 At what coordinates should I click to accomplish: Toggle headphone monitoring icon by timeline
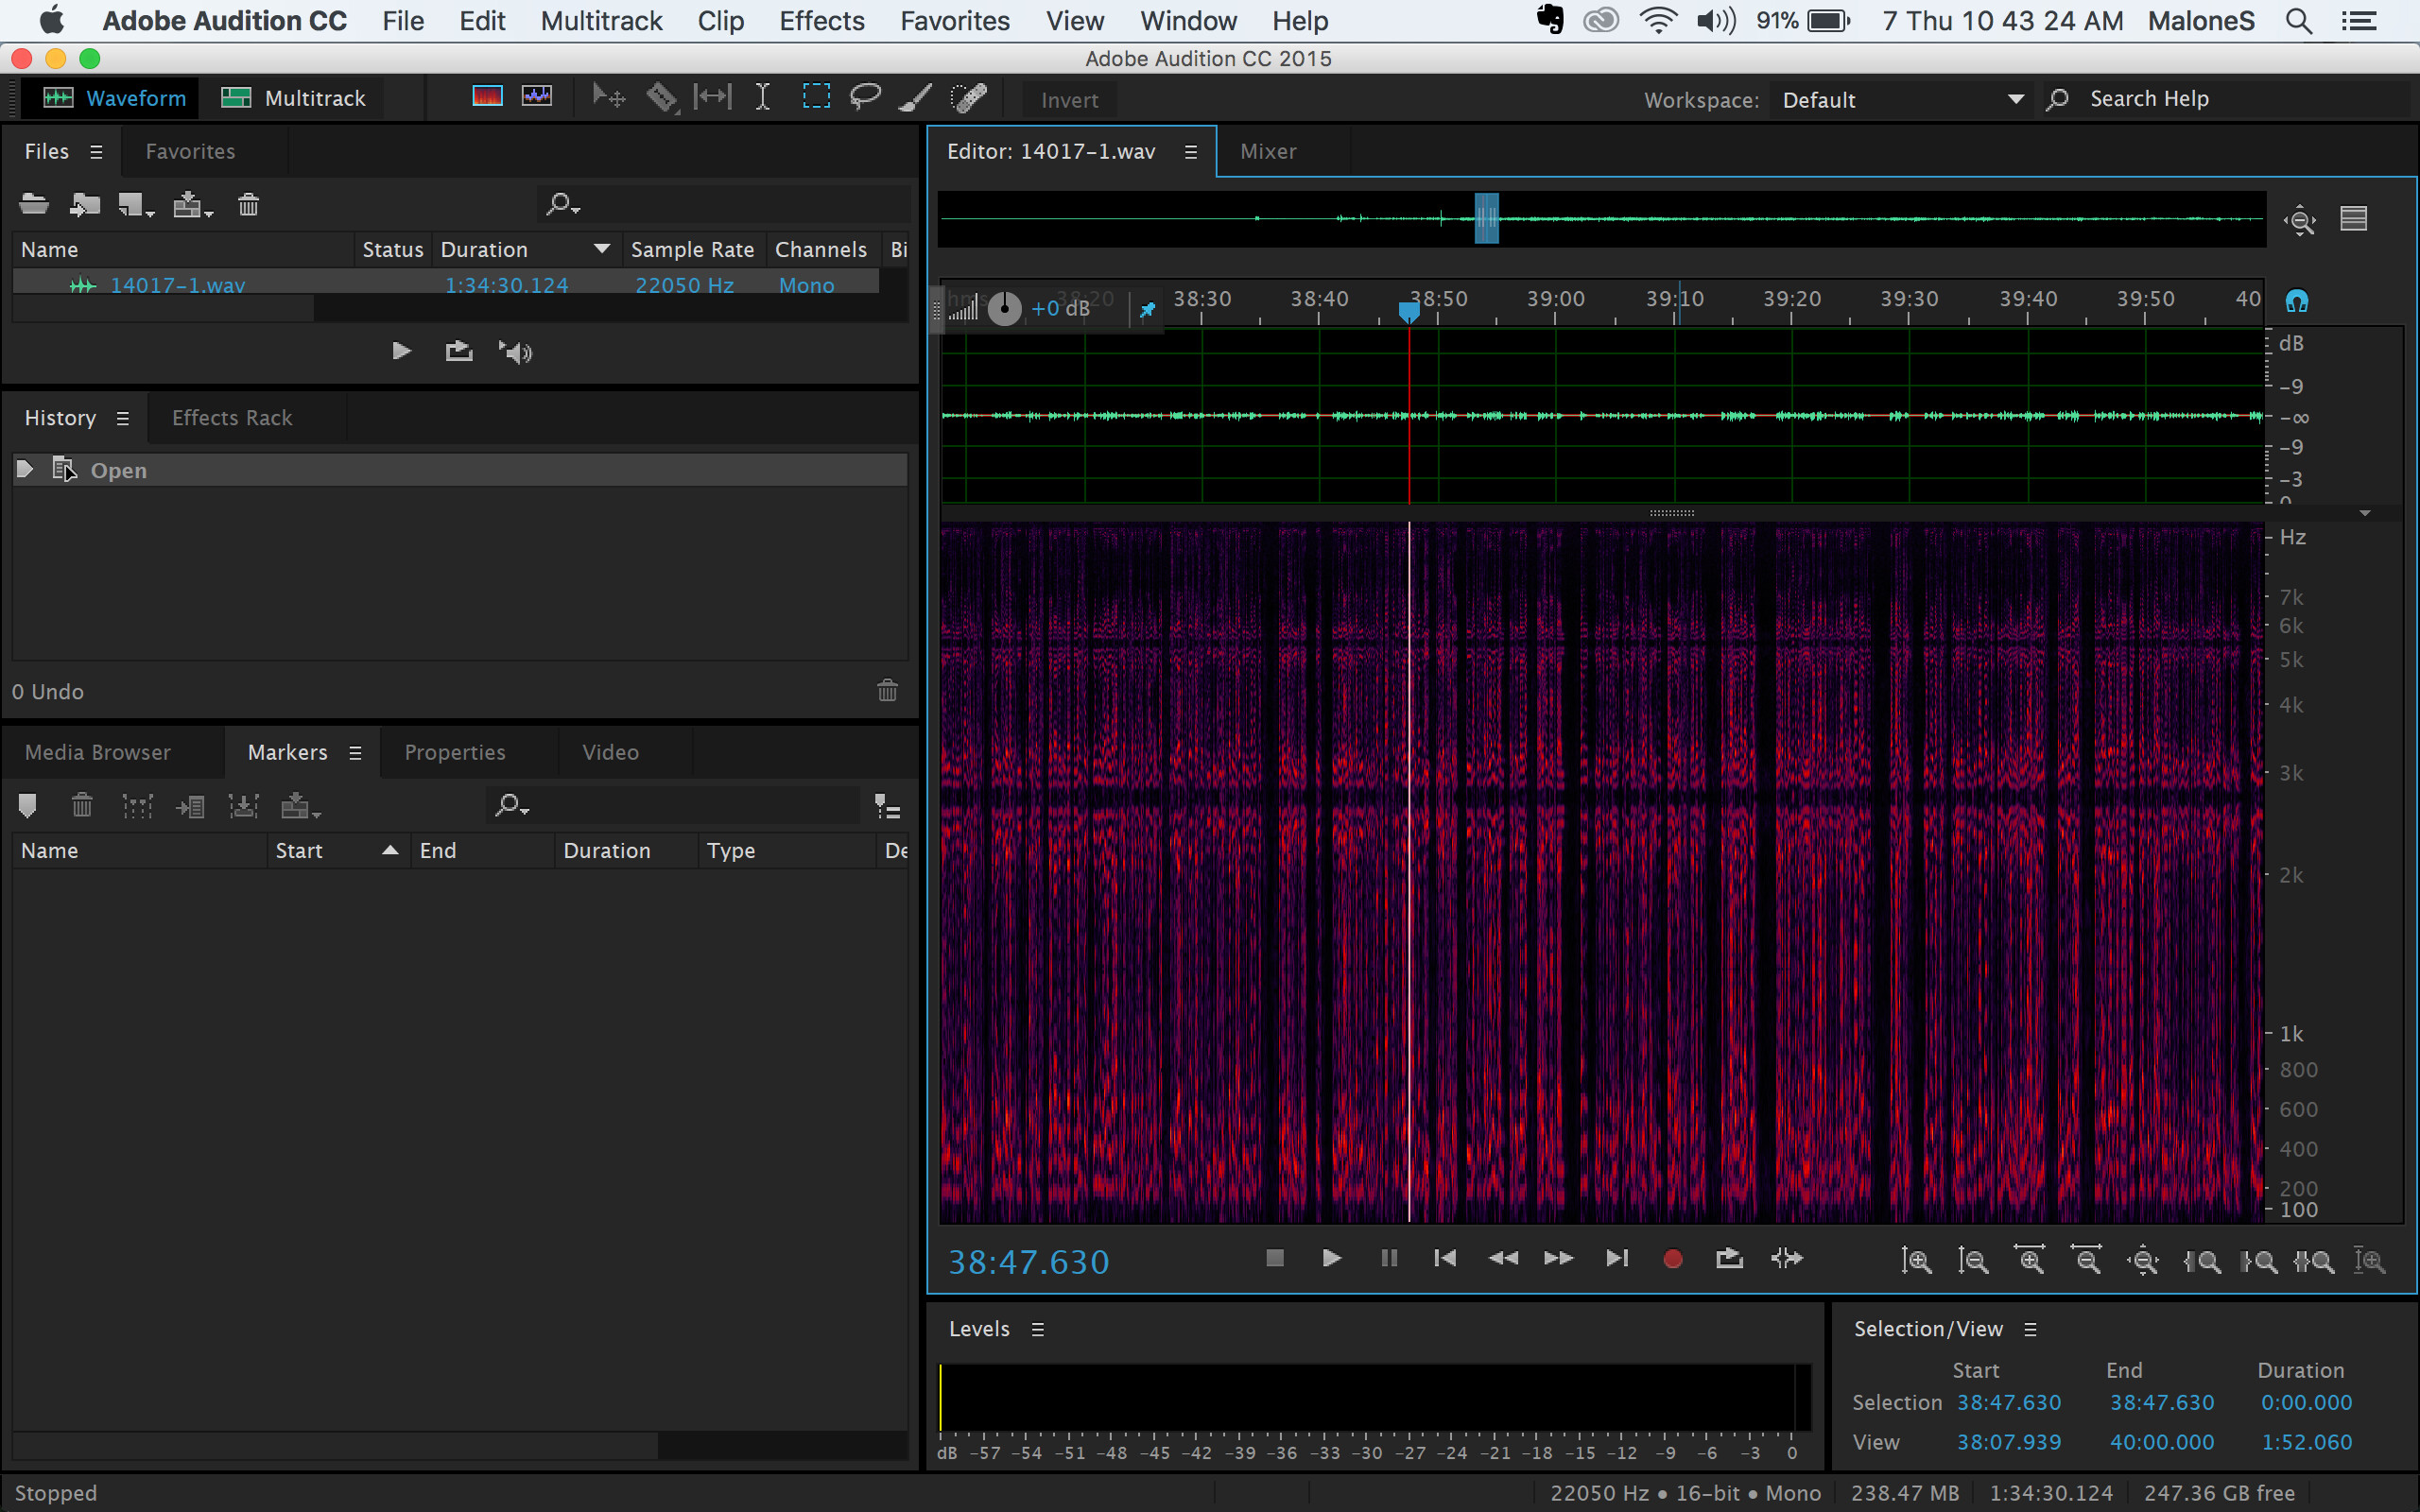coord(2297,300)
